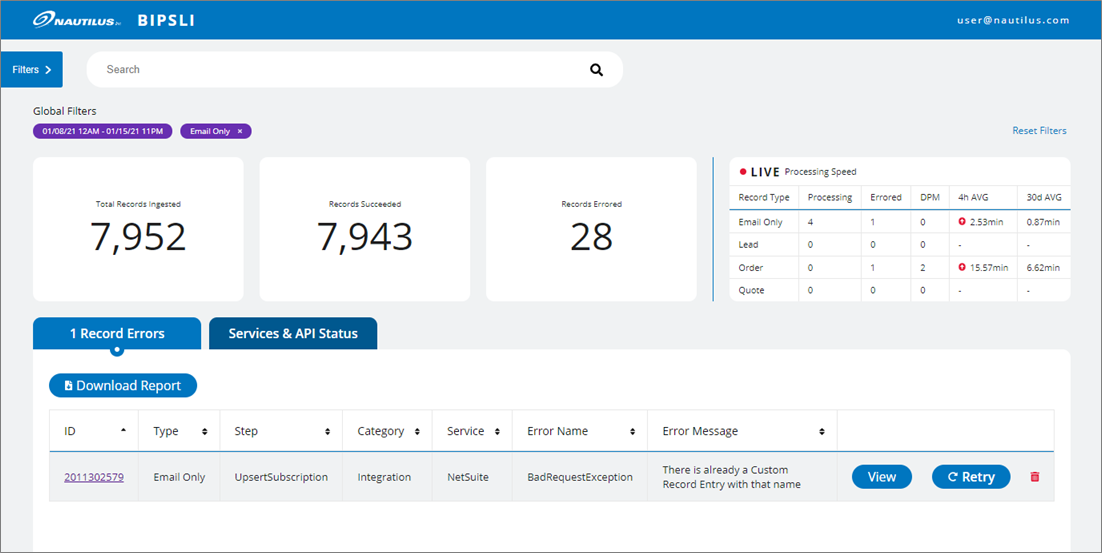View the record error details
The width and height of the screenshot is (1102, 553).
[x=882, y=477]
